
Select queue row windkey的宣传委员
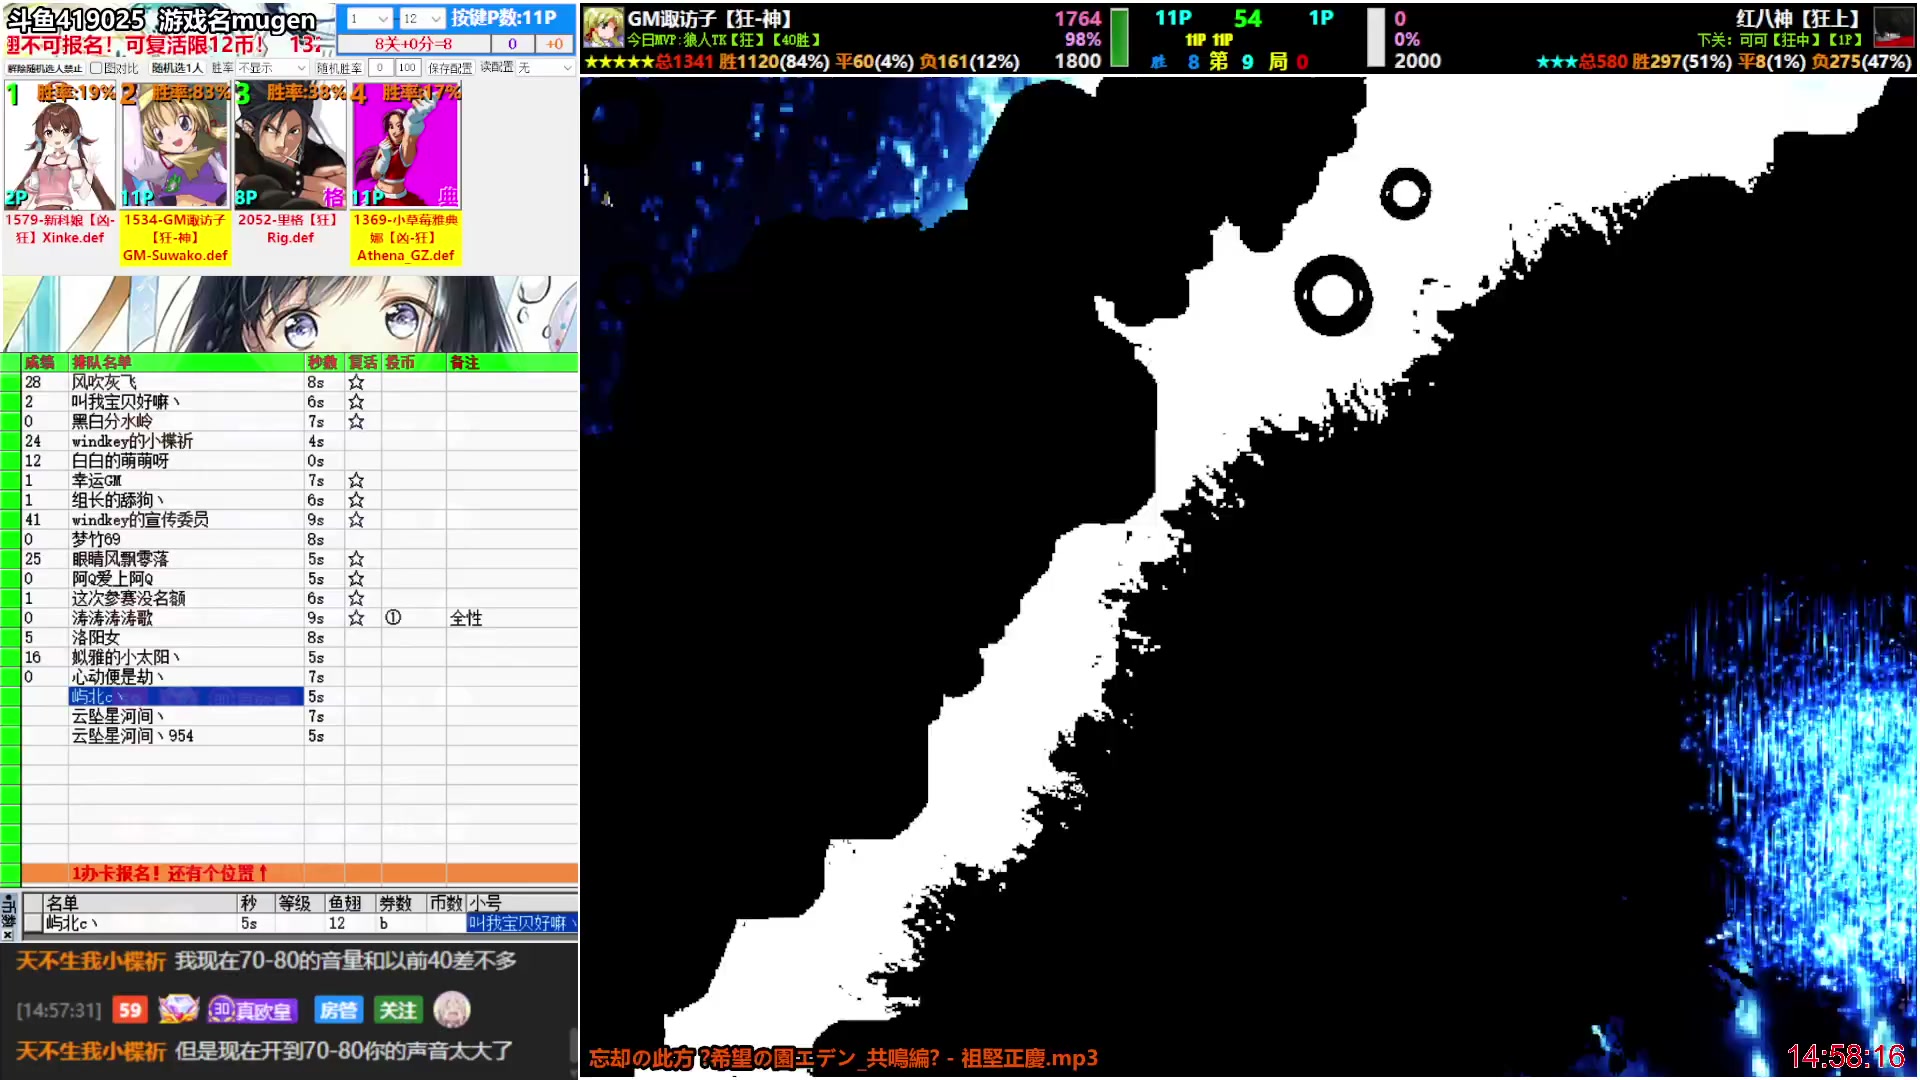pyautogui.click(x=186, y=520)
